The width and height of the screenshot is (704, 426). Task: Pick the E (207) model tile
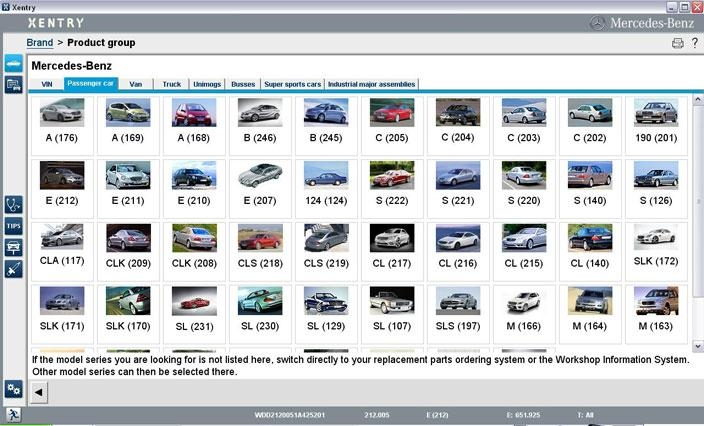click(x=260, y=189)
